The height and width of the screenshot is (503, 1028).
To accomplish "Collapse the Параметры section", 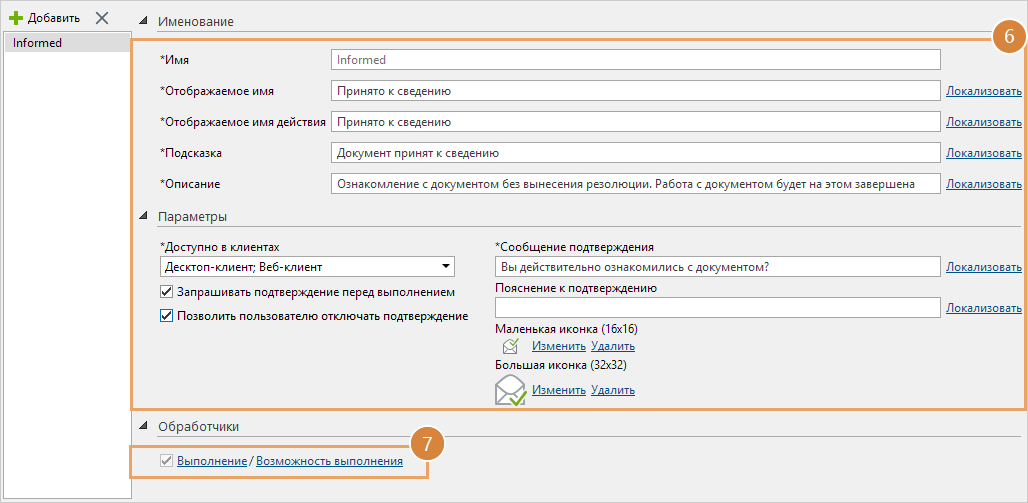I will (144, 217).
